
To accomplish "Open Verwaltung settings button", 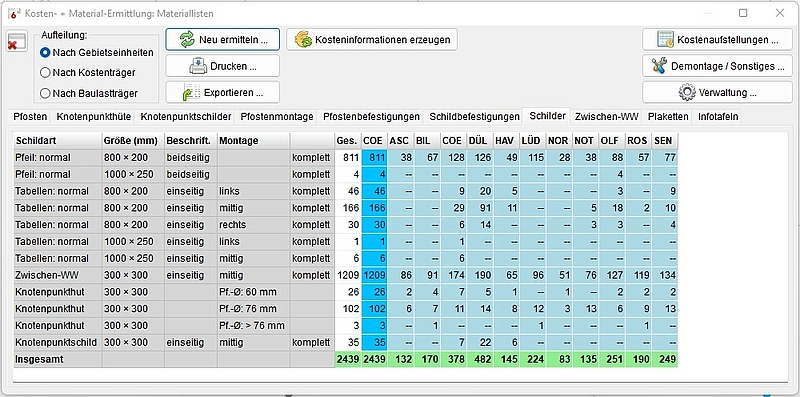I will (x=717, y=93).
